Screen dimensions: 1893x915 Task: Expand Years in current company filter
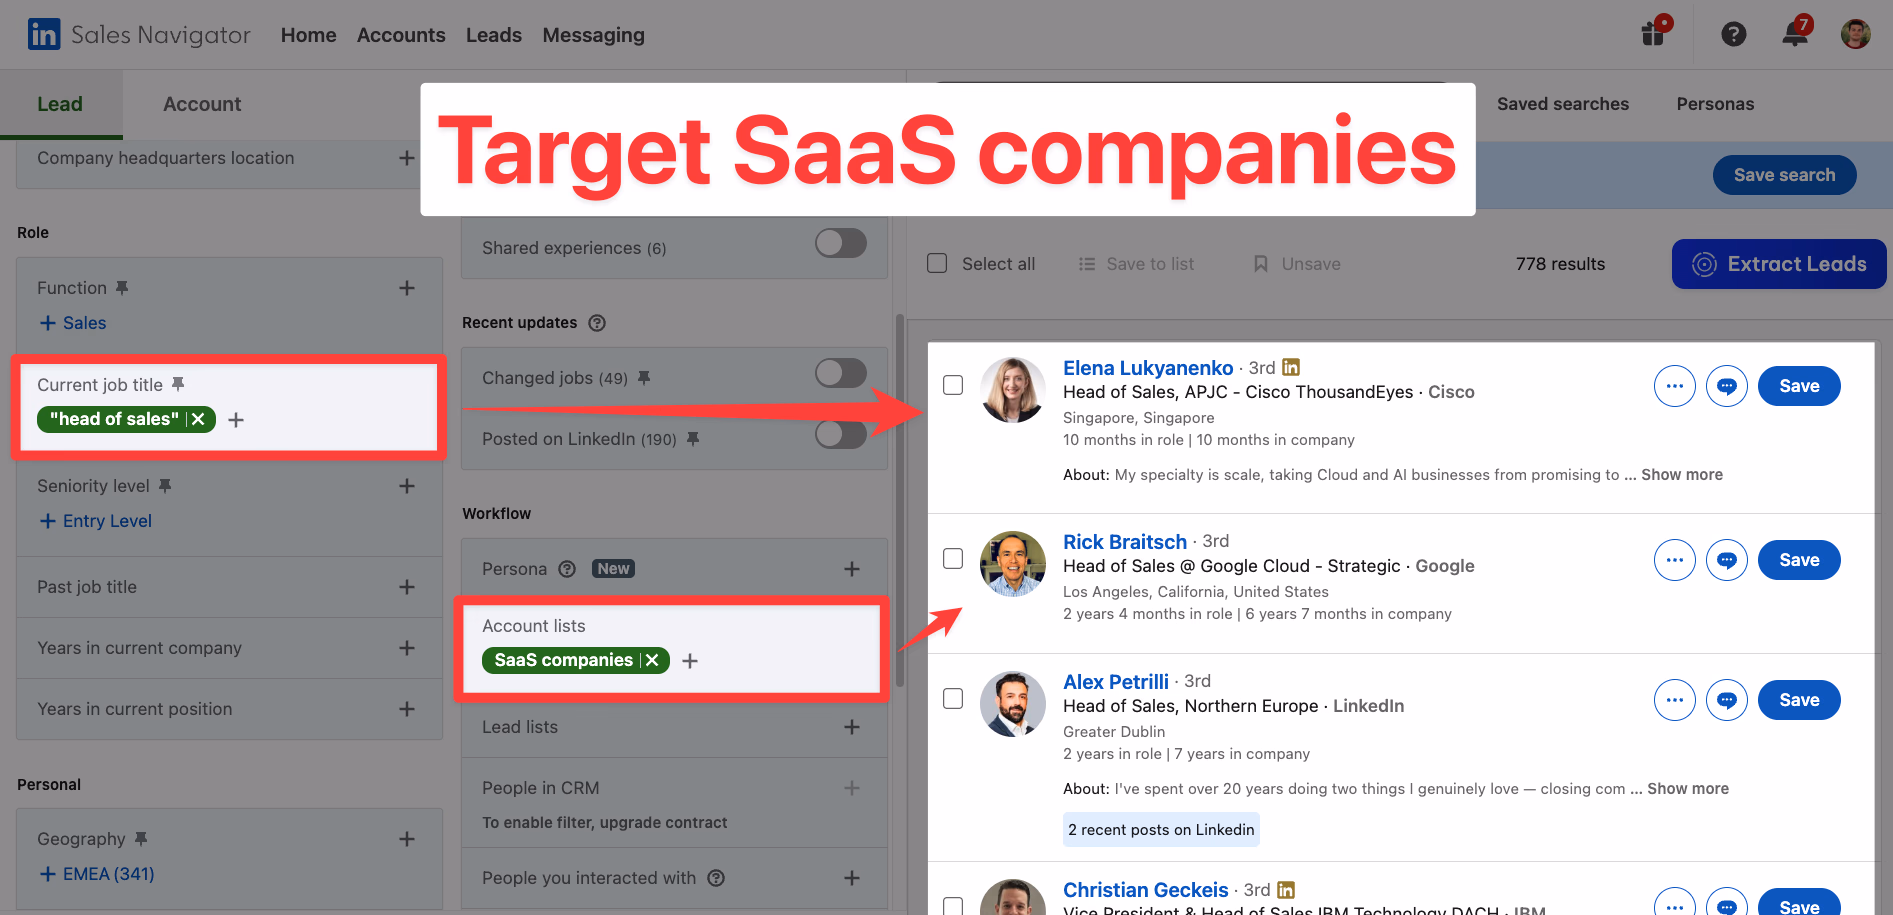click(x=407, y=648)
